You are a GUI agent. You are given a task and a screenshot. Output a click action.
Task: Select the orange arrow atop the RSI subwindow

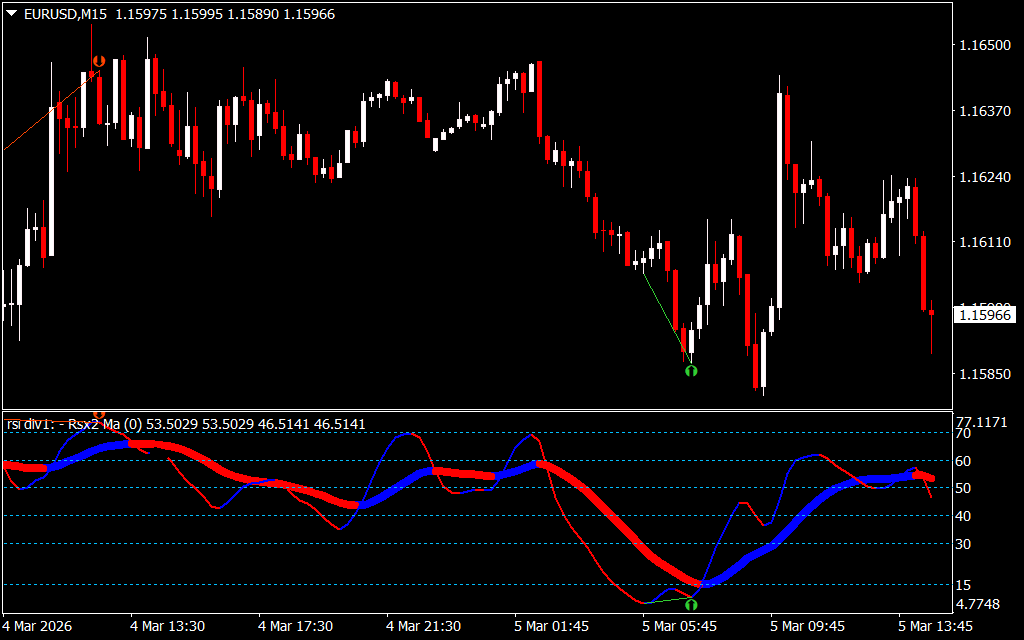pos(98,414)
